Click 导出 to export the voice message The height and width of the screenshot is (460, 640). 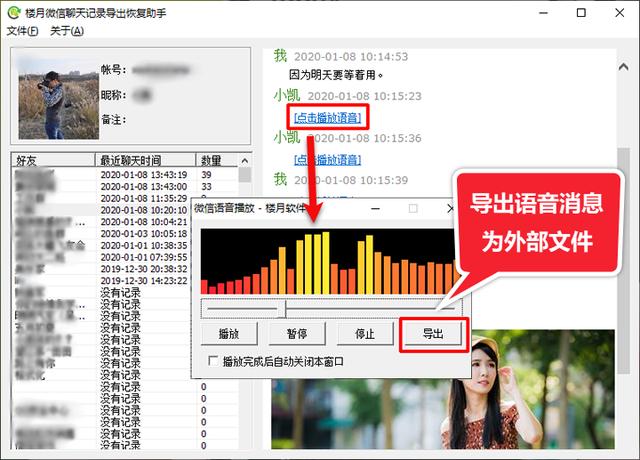pyautogui.click(x=432, y=333)
